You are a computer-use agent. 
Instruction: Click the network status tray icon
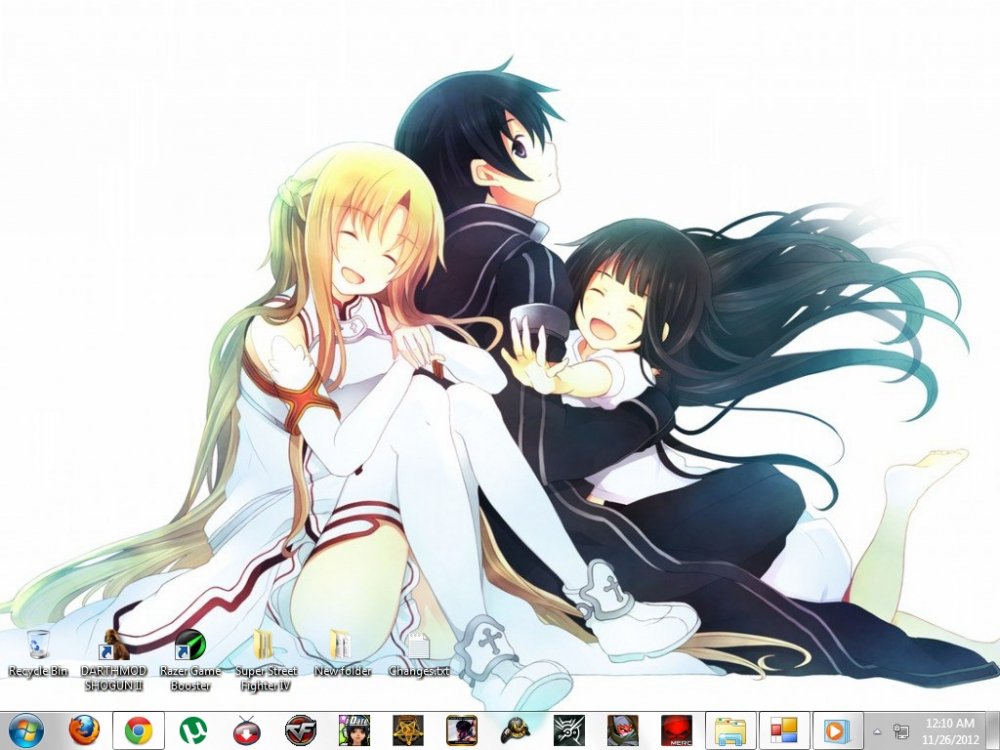click(x=901, y=730)
